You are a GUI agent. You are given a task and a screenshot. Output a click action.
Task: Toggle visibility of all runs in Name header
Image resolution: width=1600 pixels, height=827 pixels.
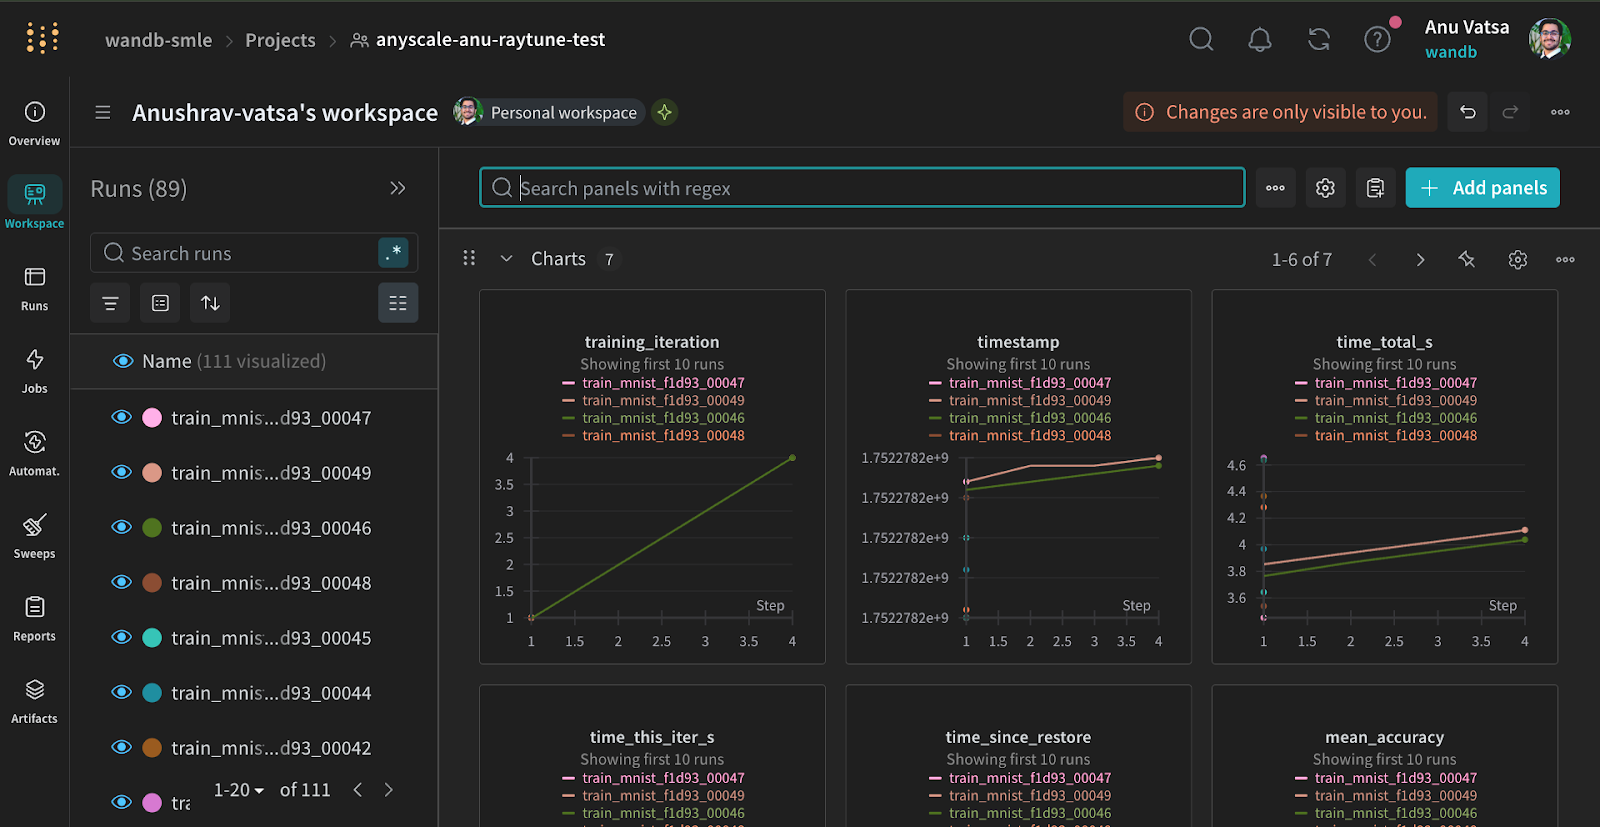coord(123,361)
